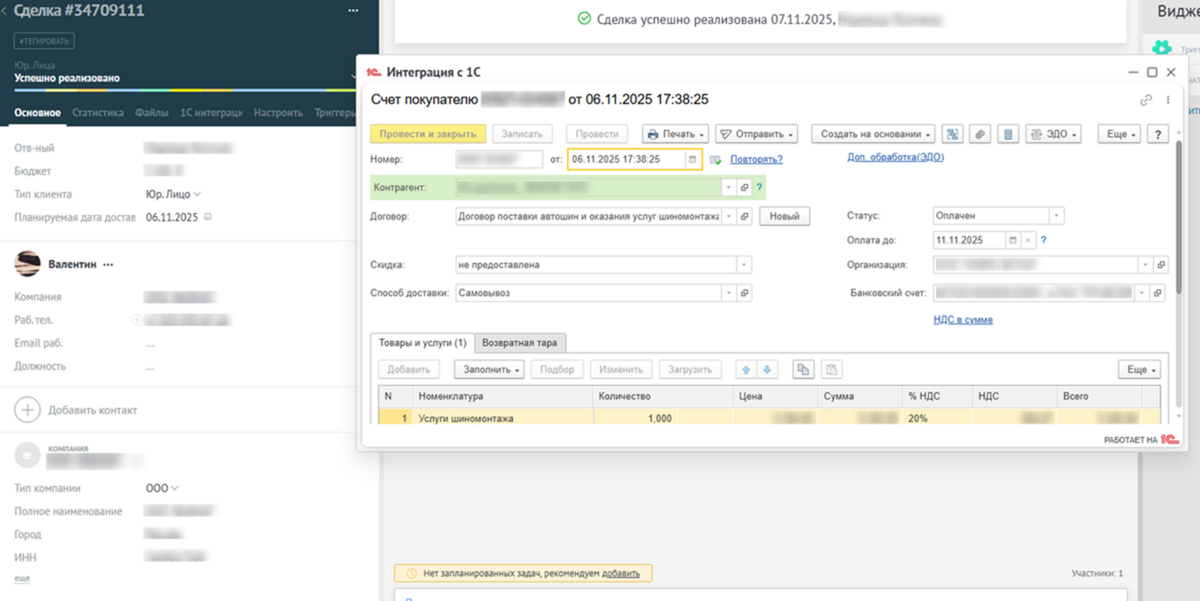Screen dimensions: 1200x601
Task: Expand the Отправить dropdown button
Action: [756, 134]
